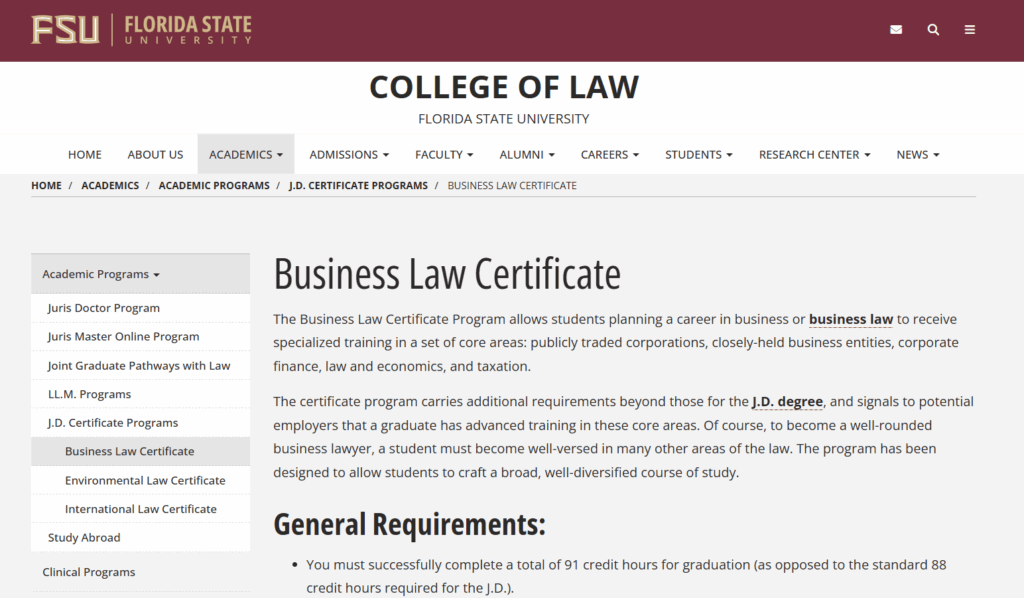Click the General Requirements heading

[x=409, y=524]
